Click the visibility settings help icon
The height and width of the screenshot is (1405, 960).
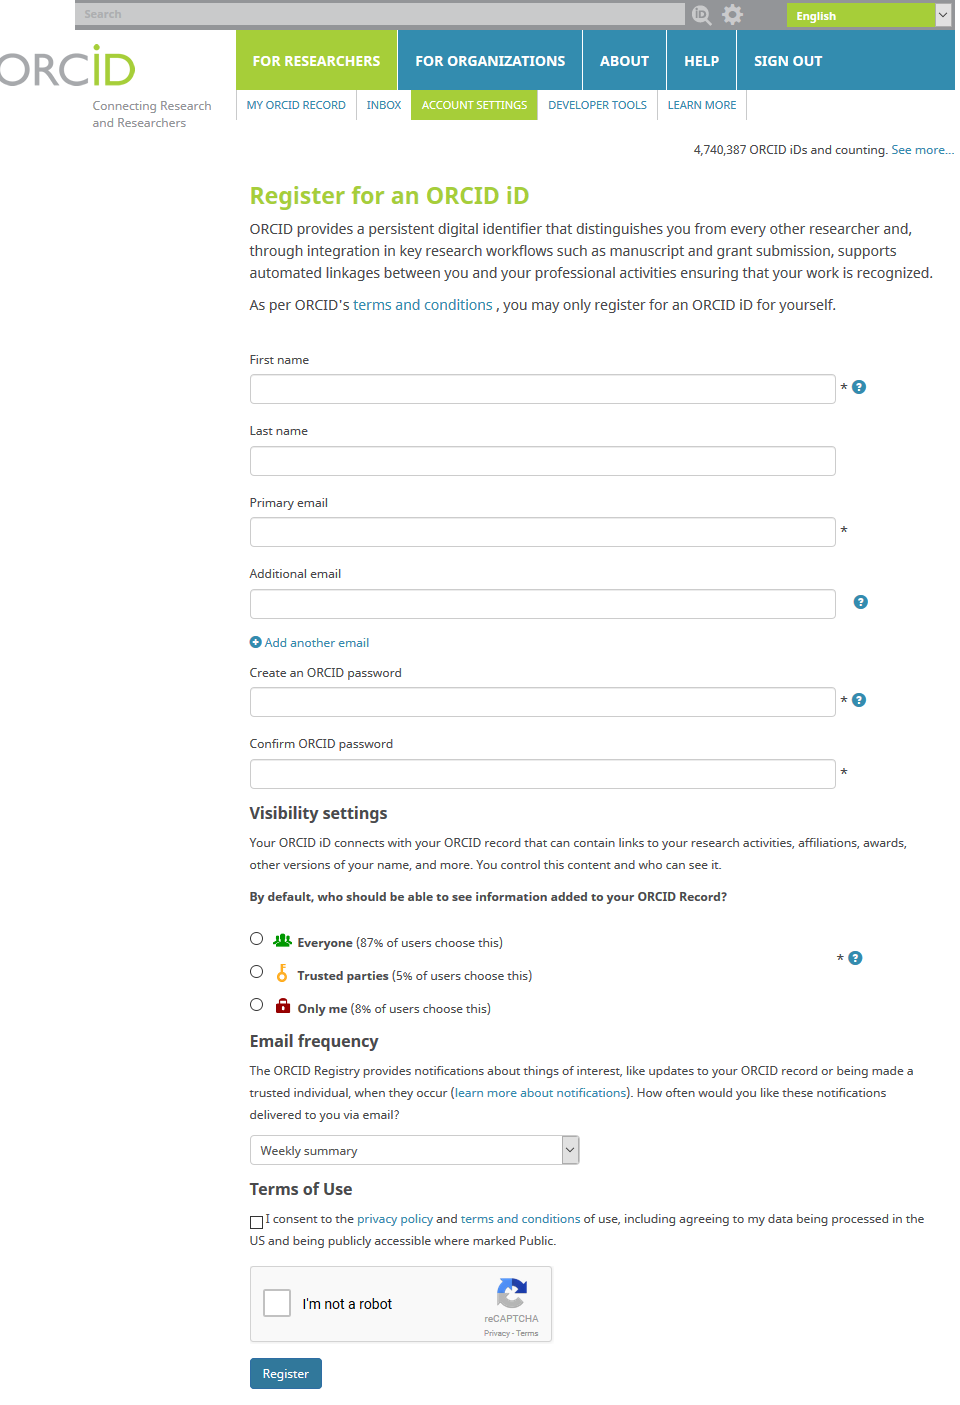click(855, 958)
